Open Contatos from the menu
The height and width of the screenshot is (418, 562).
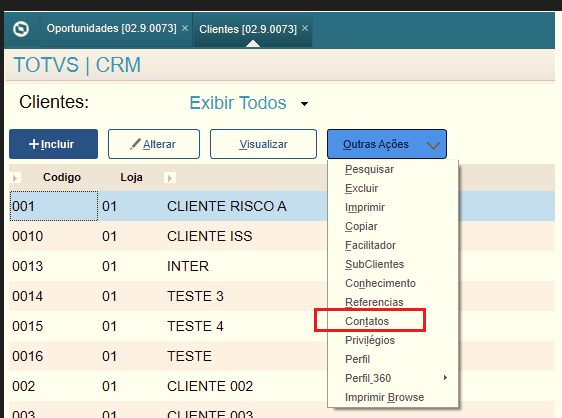[367, 321]
